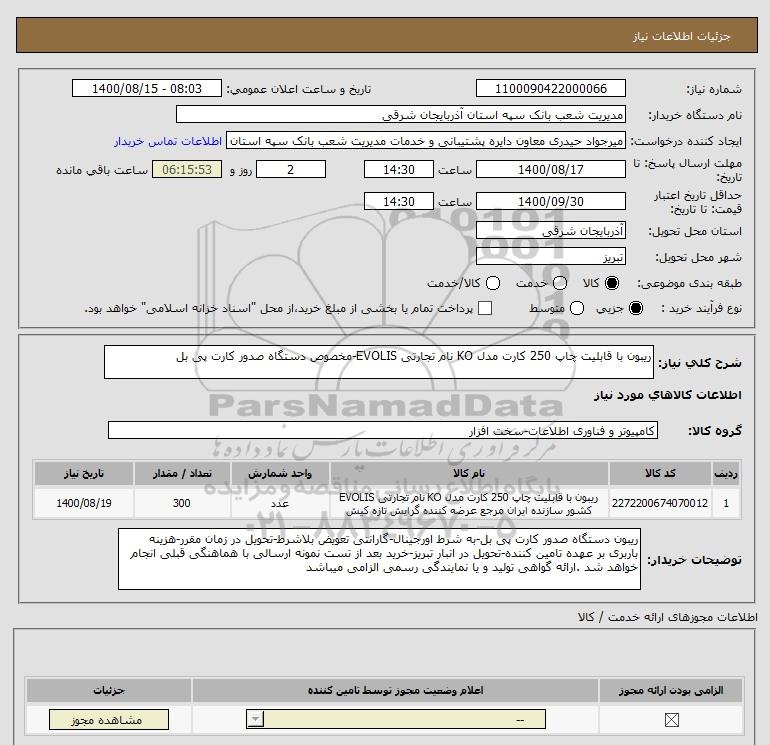Toggle the mandatory license checkbox
770x745 pixels.
click(671, 720)
